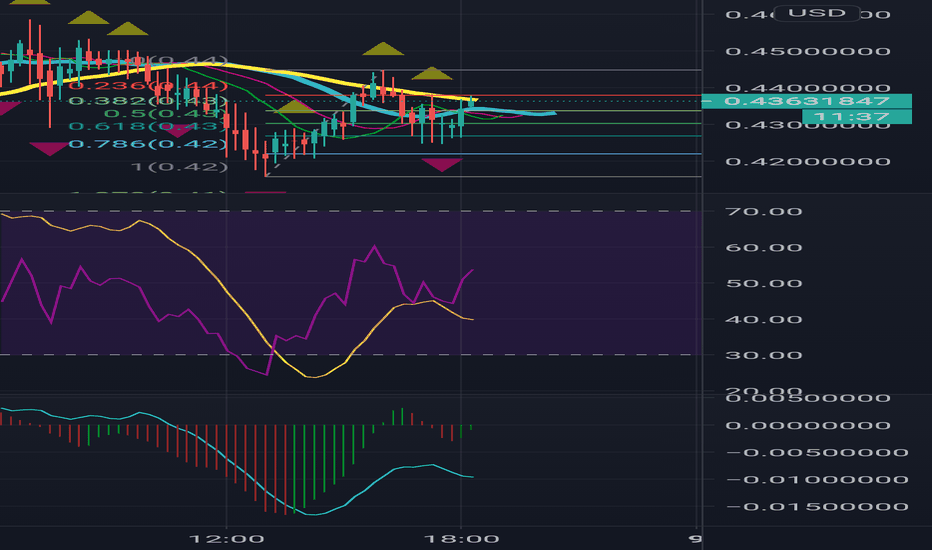Click the 11:37 bar countdown label
This screenshot has width=932, height=550.
point(857,117)
